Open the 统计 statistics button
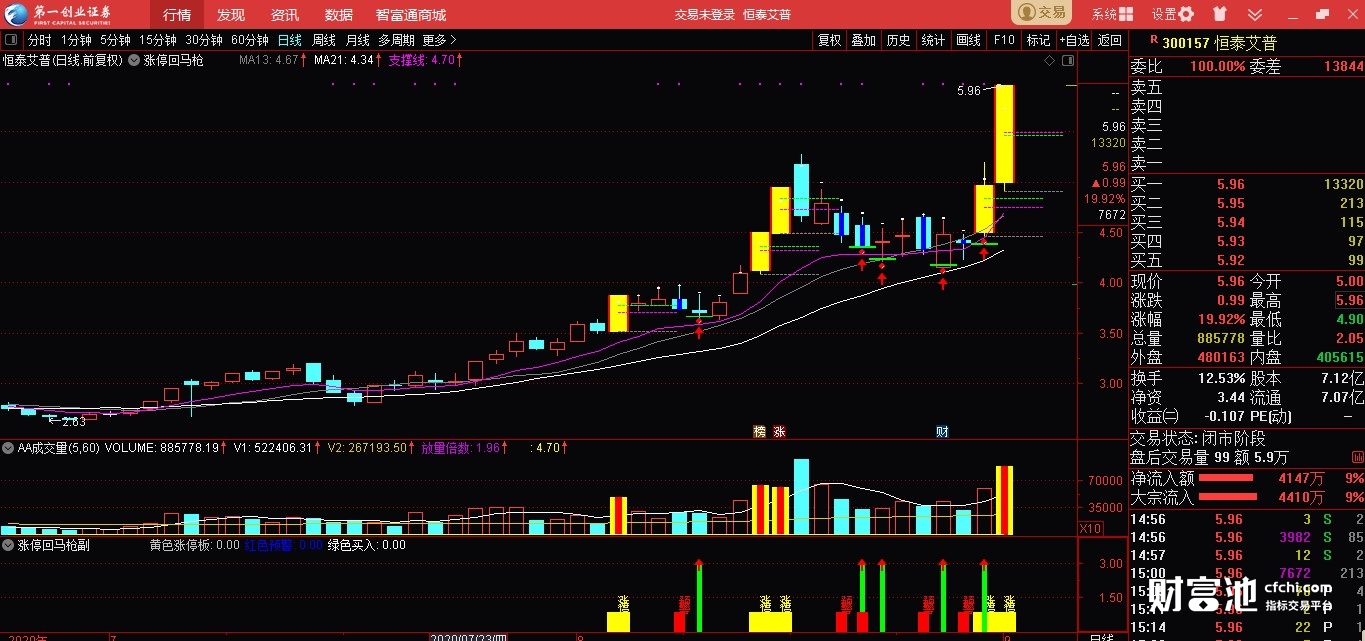Image resolution: width=1365 pixels, height=641 pixels. (x=933, y=40)
